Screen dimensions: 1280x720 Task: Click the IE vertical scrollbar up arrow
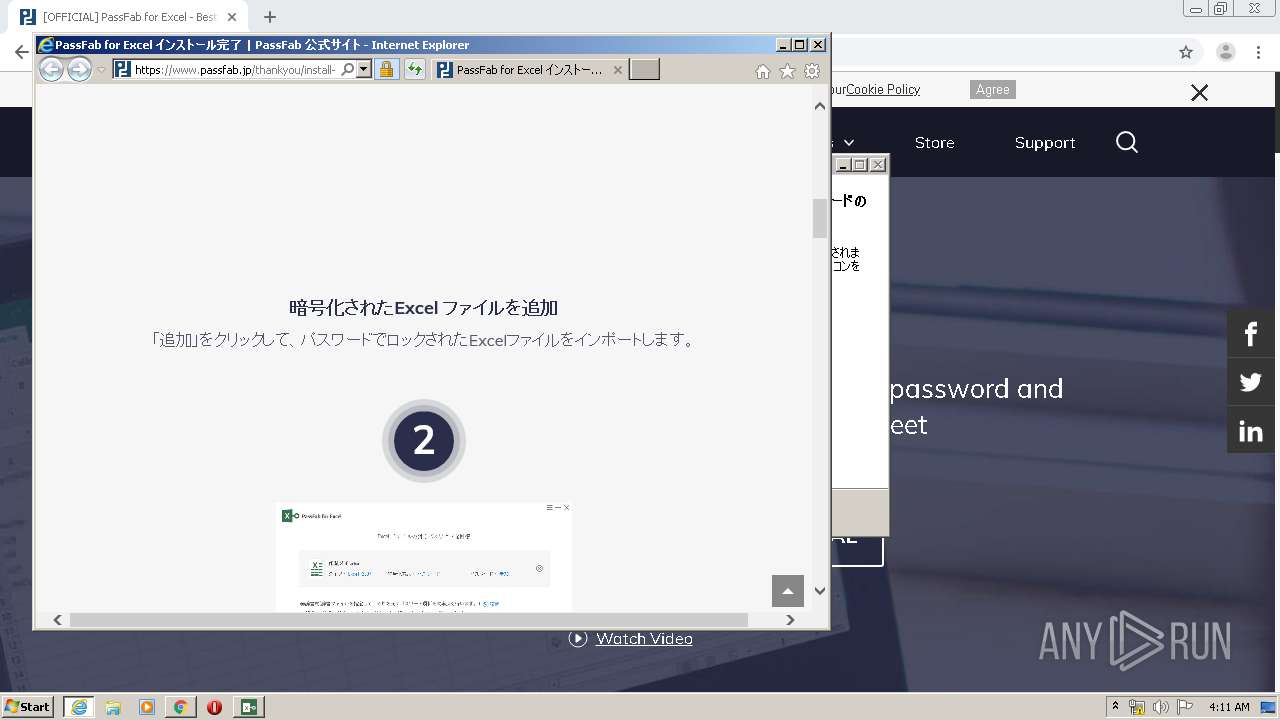pos(820,105)
